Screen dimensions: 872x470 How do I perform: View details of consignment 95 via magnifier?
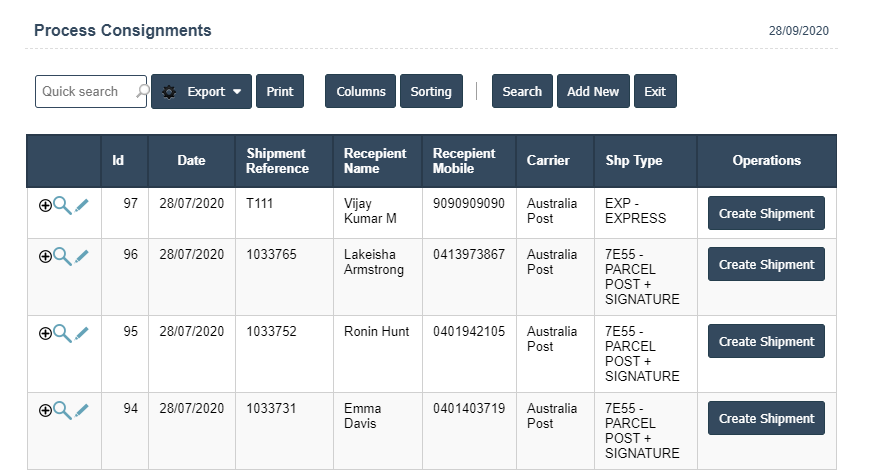tap(62, 333)
